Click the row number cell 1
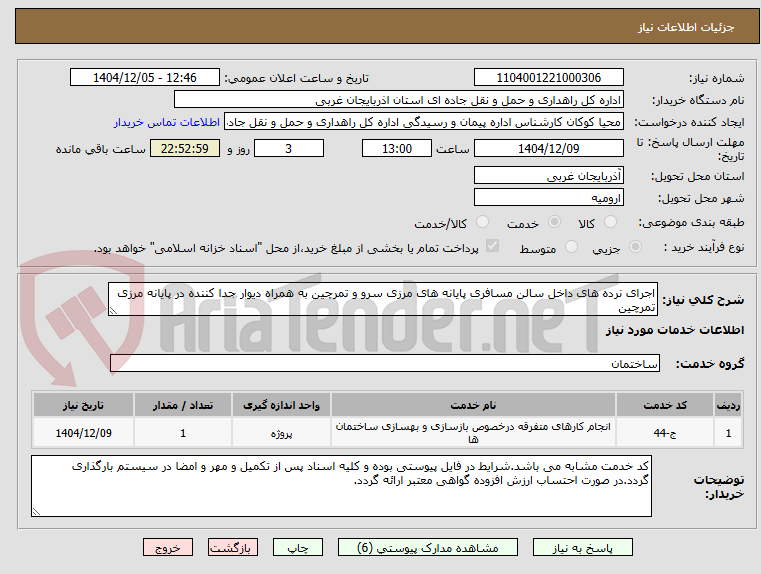The image size is (761, 574). click(728, 432)
